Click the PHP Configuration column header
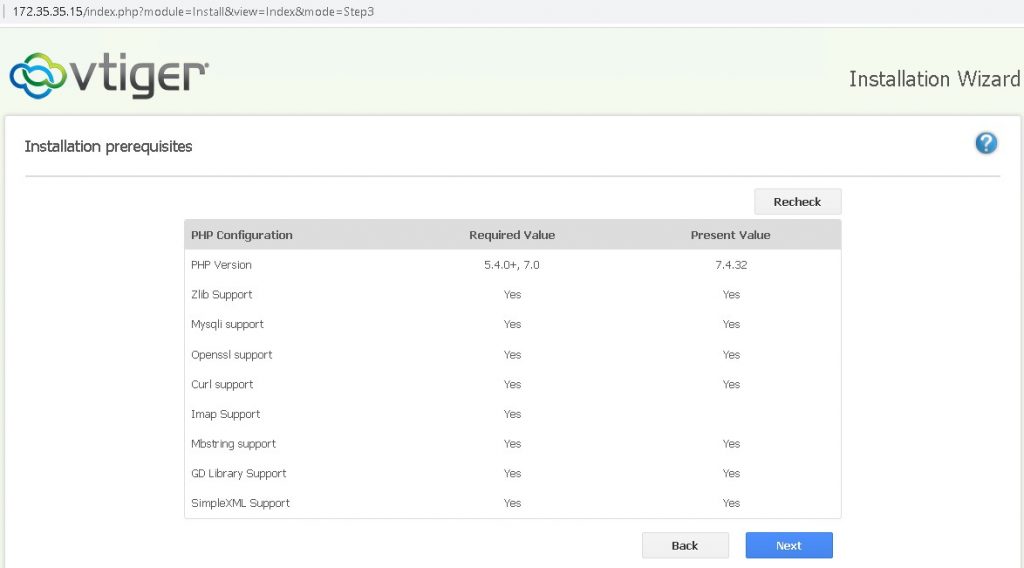 coord(241,235)
